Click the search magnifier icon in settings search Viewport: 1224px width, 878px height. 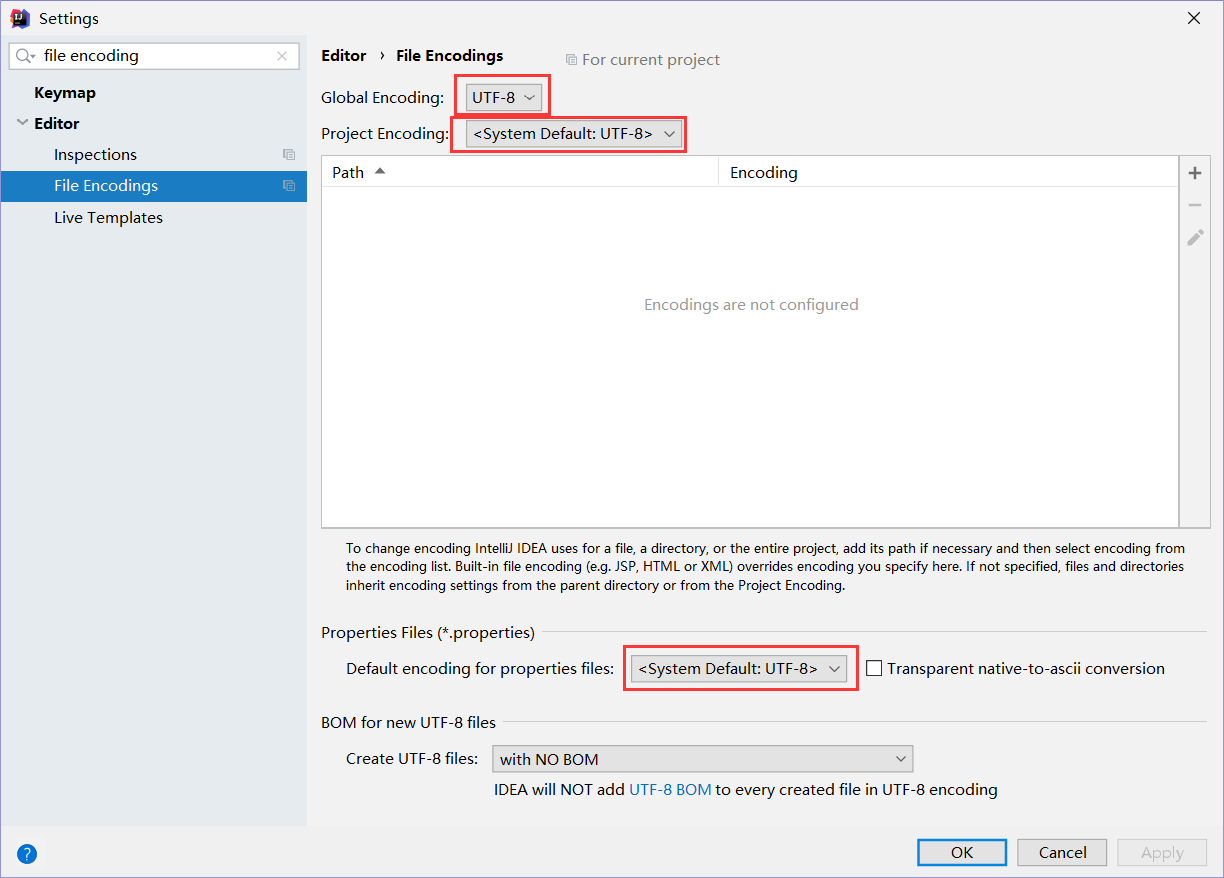tap(25, 56)
